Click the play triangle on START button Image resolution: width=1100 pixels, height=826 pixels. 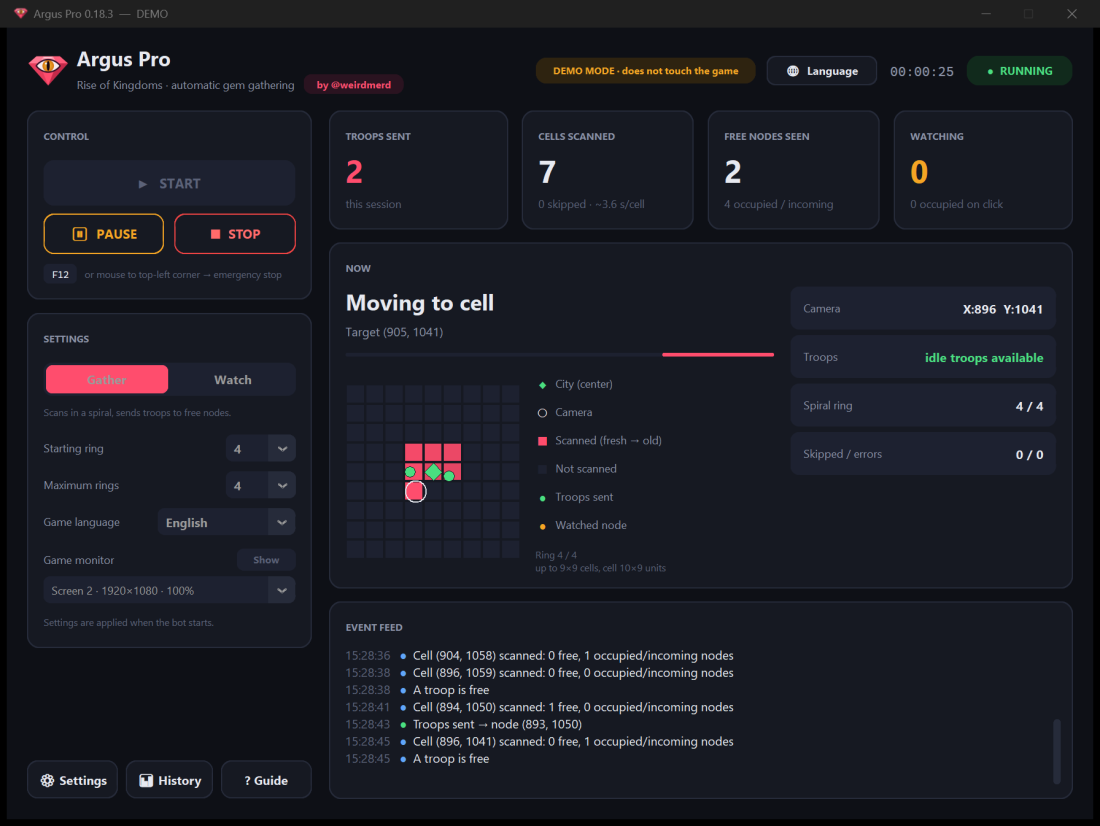[x=142, y=184]
